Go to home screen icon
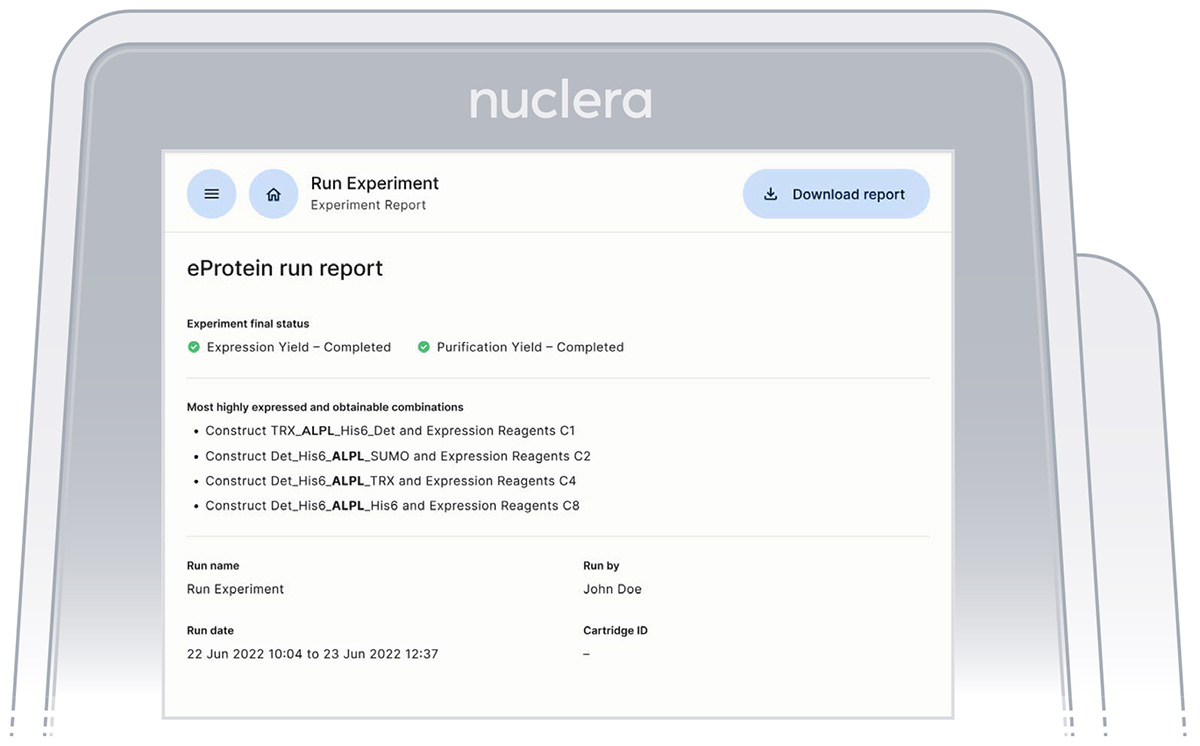The width and height of the screenshot is (1200, 746). (x=273, y=194)
